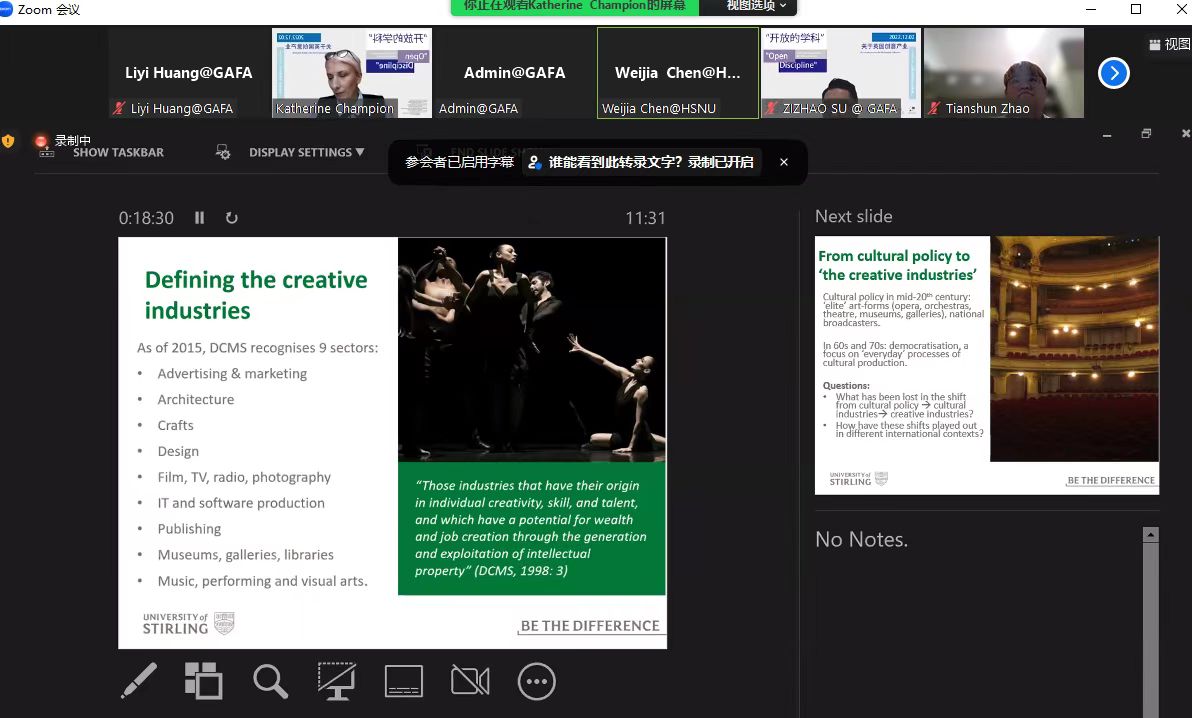Image resolution: width=1192 pixels, height=718 pixels.
Task: Pause the presentation timer
Action: tap(199, 218)
